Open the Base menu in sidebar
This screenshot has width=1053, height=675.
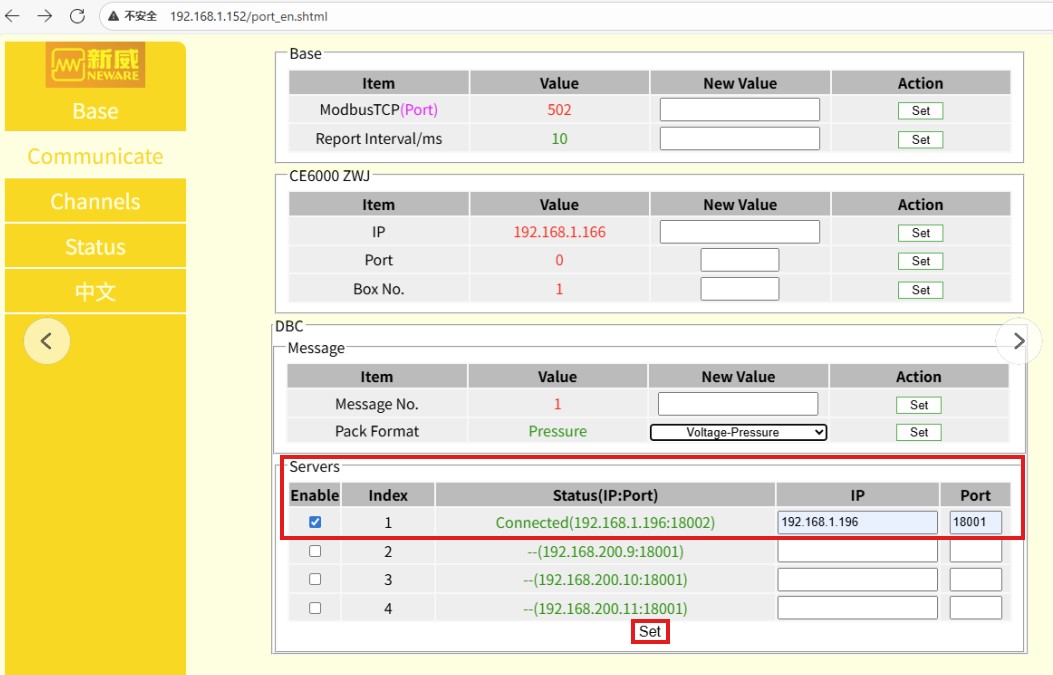tap(95, 111)
